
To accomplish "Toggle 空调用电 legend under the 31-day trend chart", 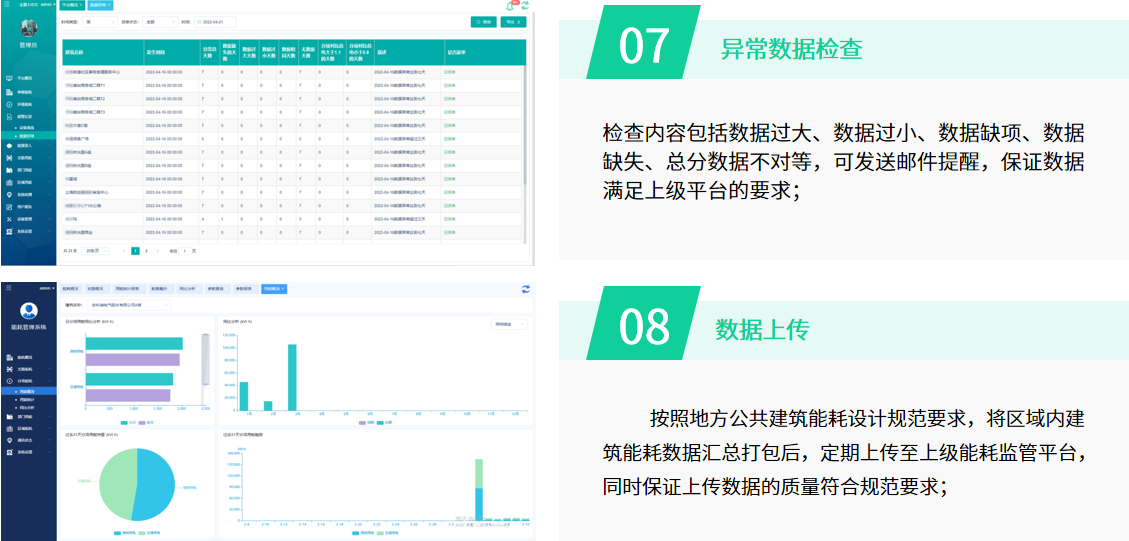I will [389, 533].
